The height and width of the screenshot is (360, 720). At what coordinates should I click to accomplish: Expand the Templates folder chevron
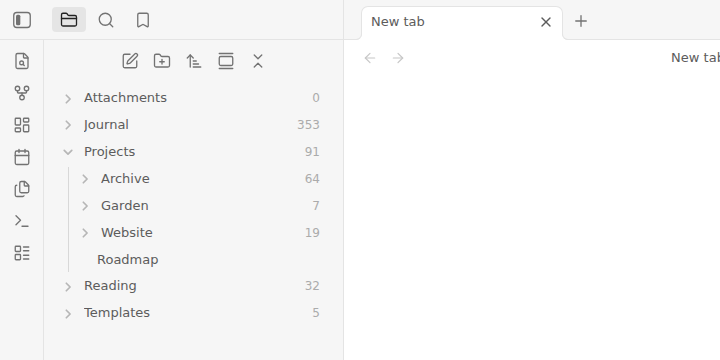68,314
